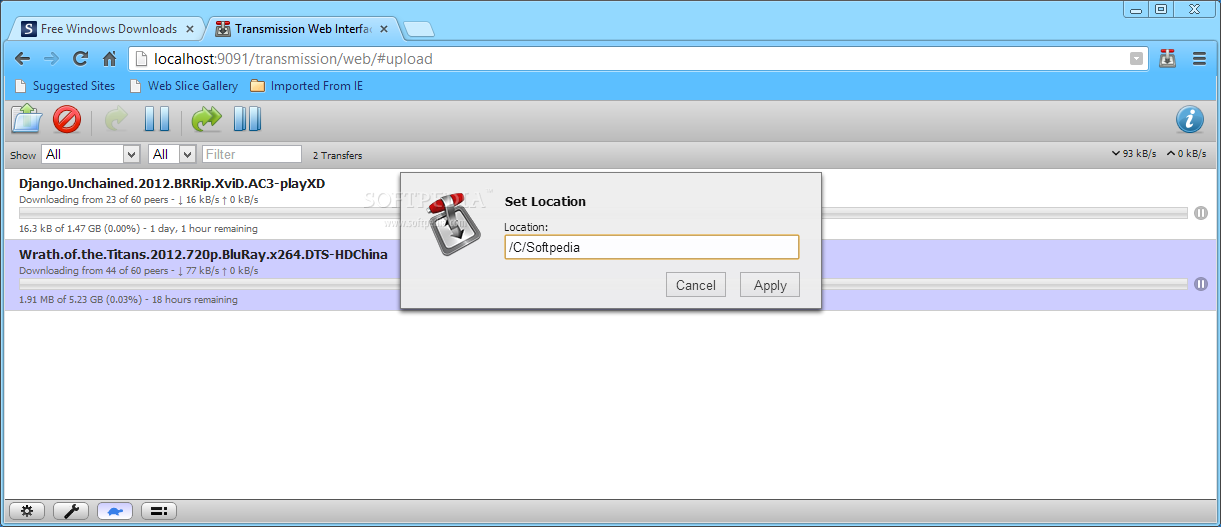The width and height of the screenshot is (1221, 527).
Task: Click '1.91 MB of 5.23 GB' status text
Action: click(128, 300)
